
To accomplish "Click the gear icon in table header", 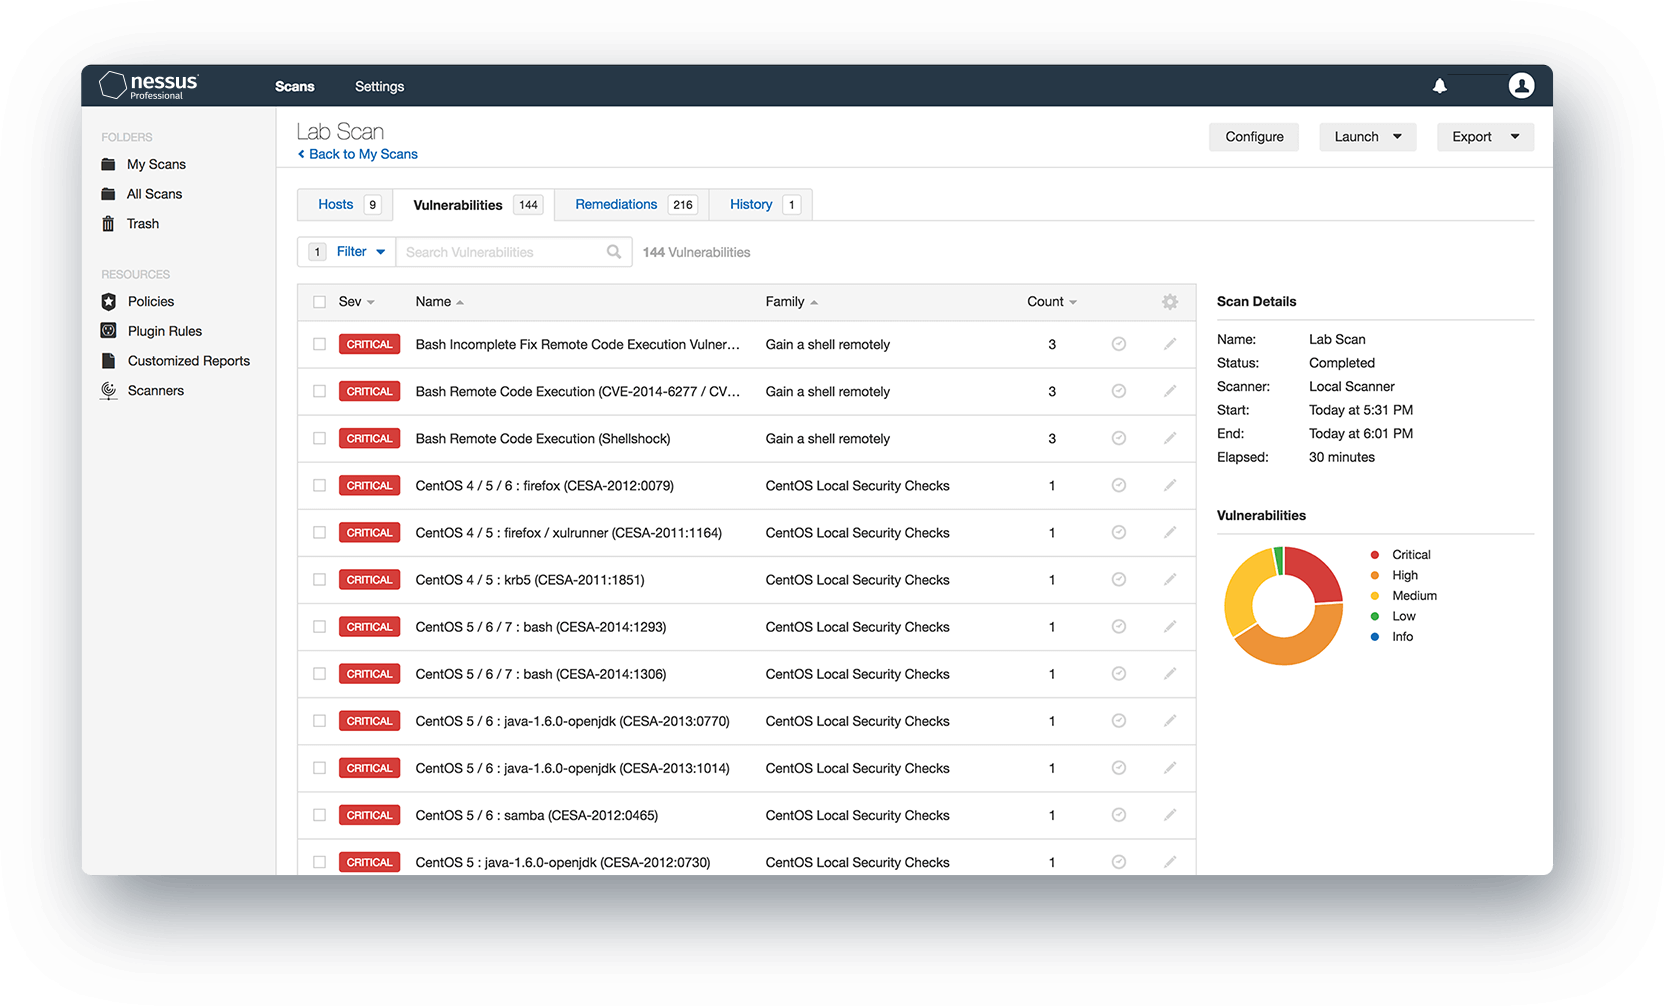I will [1170, 302].
